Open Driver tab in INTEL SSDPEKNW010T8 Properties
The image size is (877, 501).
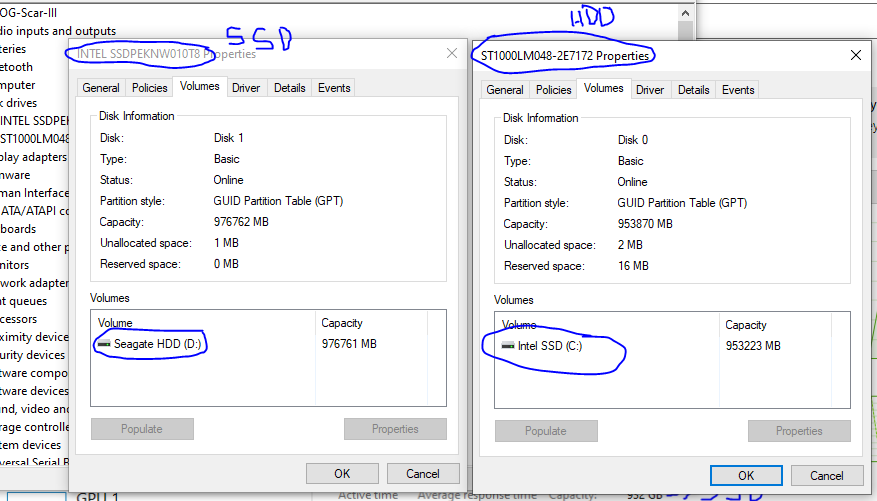coord(246,88)
